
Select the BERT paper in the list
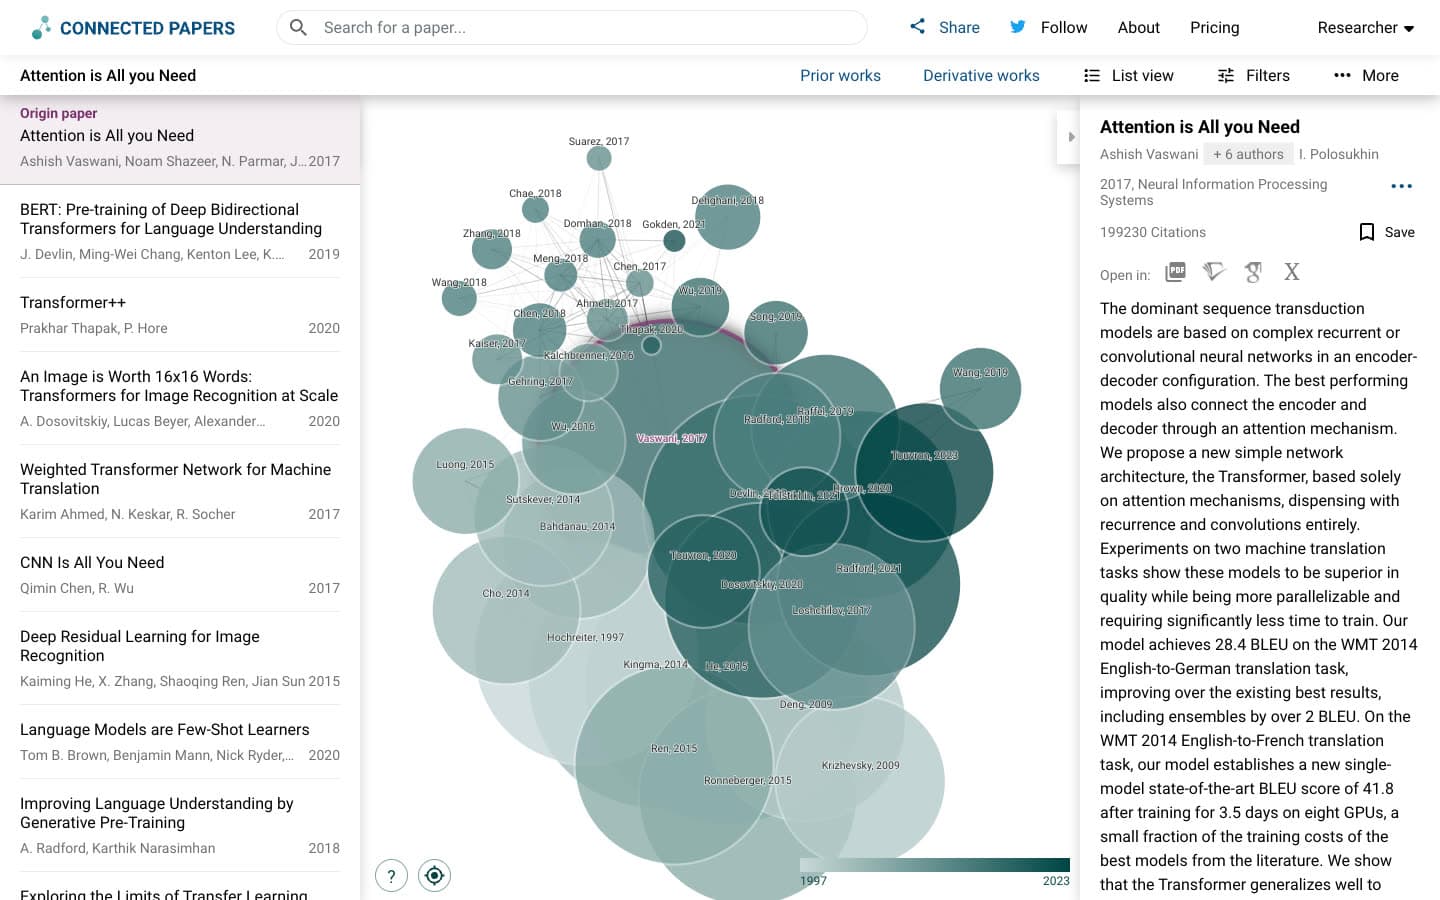pyautogui.click(x=180, y=231)
